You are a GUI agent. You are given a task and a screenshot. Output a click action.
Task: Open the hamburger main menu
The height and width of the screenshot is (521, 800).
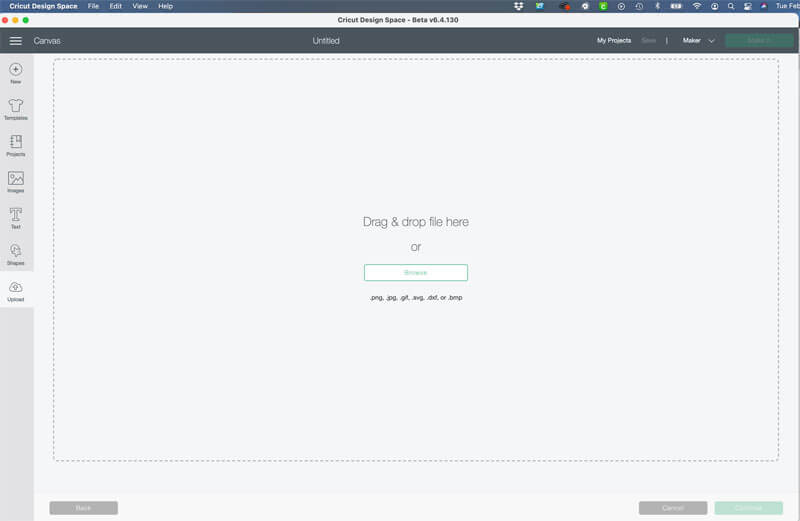click(x=15, y=41)
